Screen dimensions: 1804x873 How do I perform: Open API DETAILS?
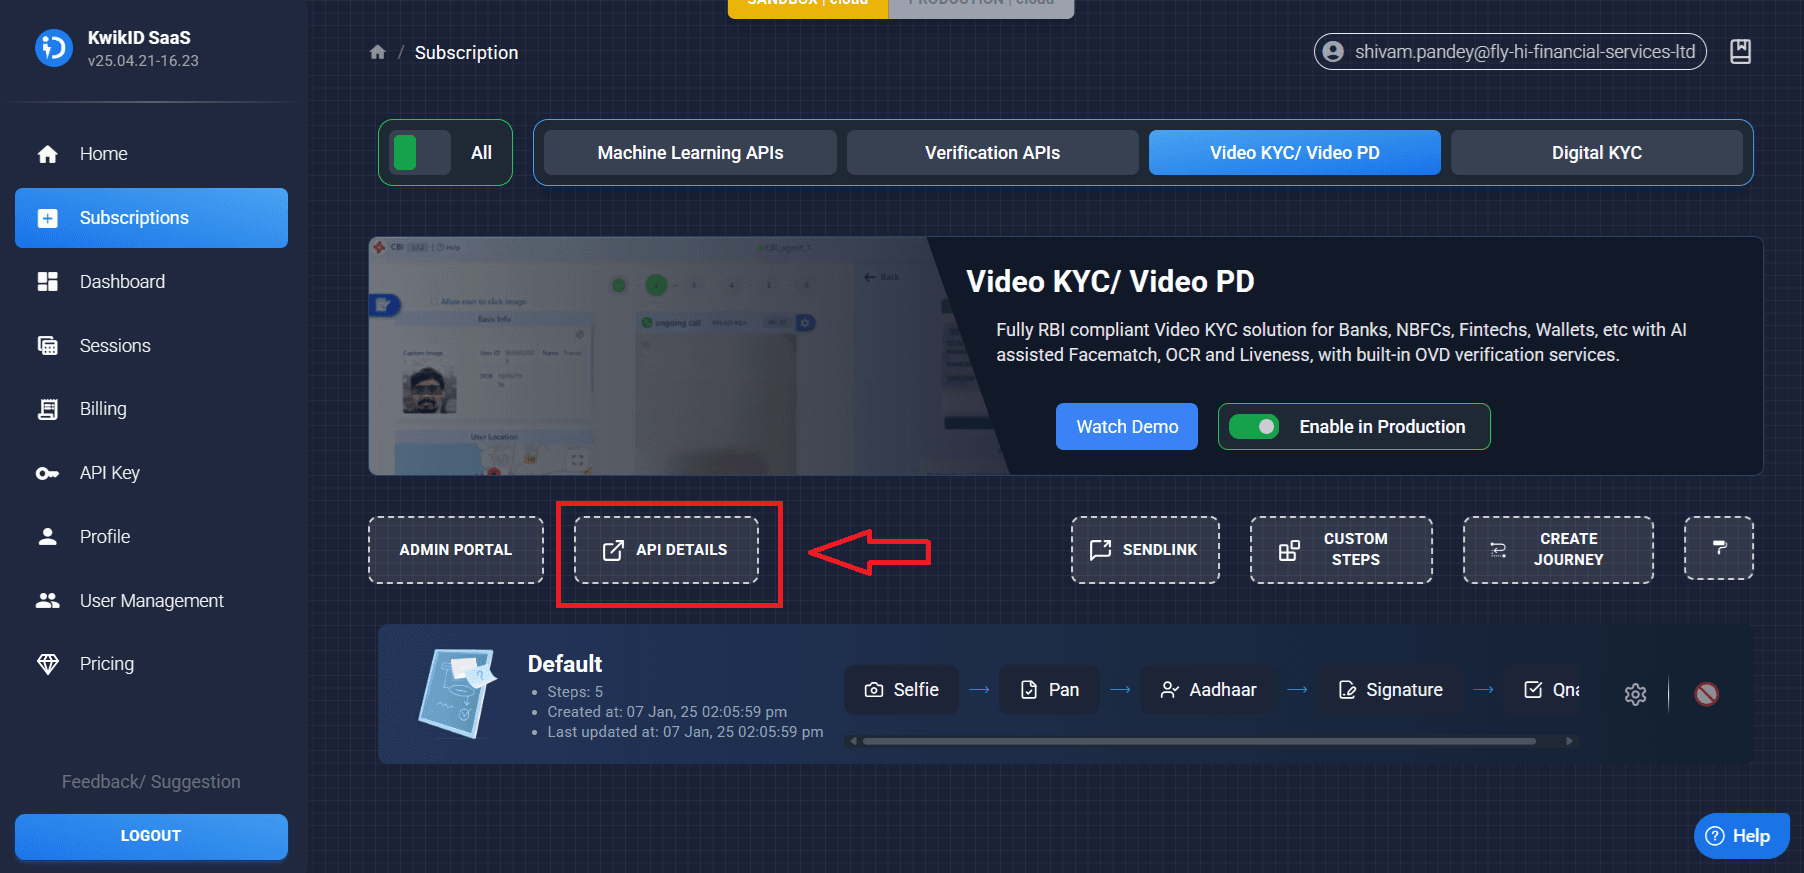[666, 550]
